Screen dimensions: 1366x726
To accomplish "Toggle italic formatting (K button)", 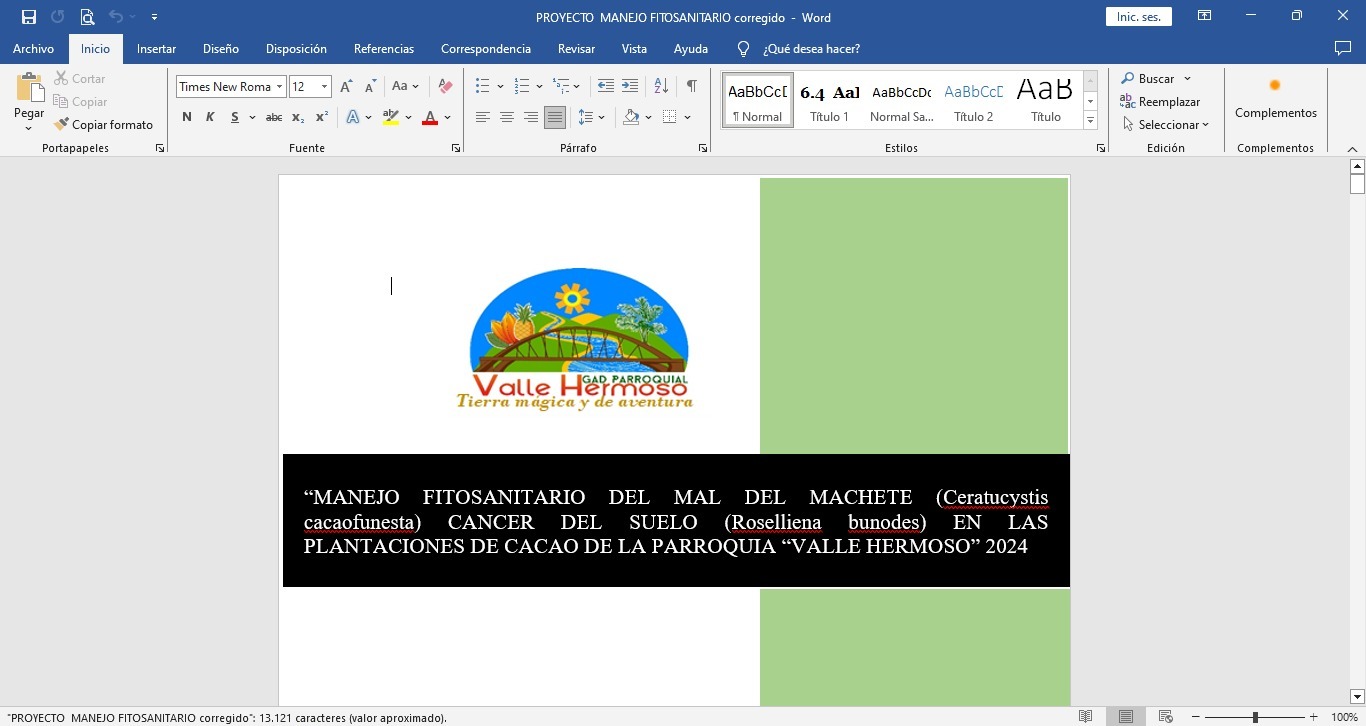I will [210, 118].
